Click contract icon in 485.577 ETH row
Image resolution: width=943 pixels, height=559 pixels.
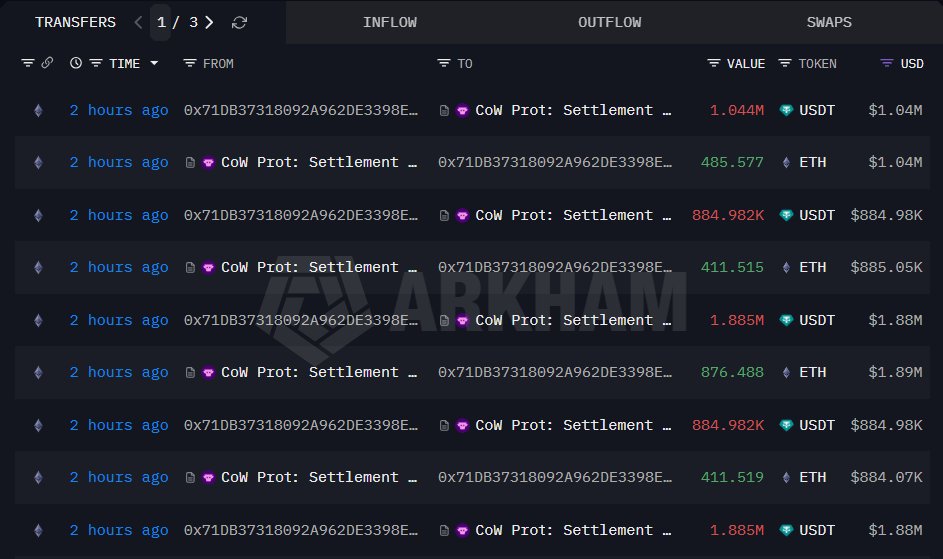[190, 162]
